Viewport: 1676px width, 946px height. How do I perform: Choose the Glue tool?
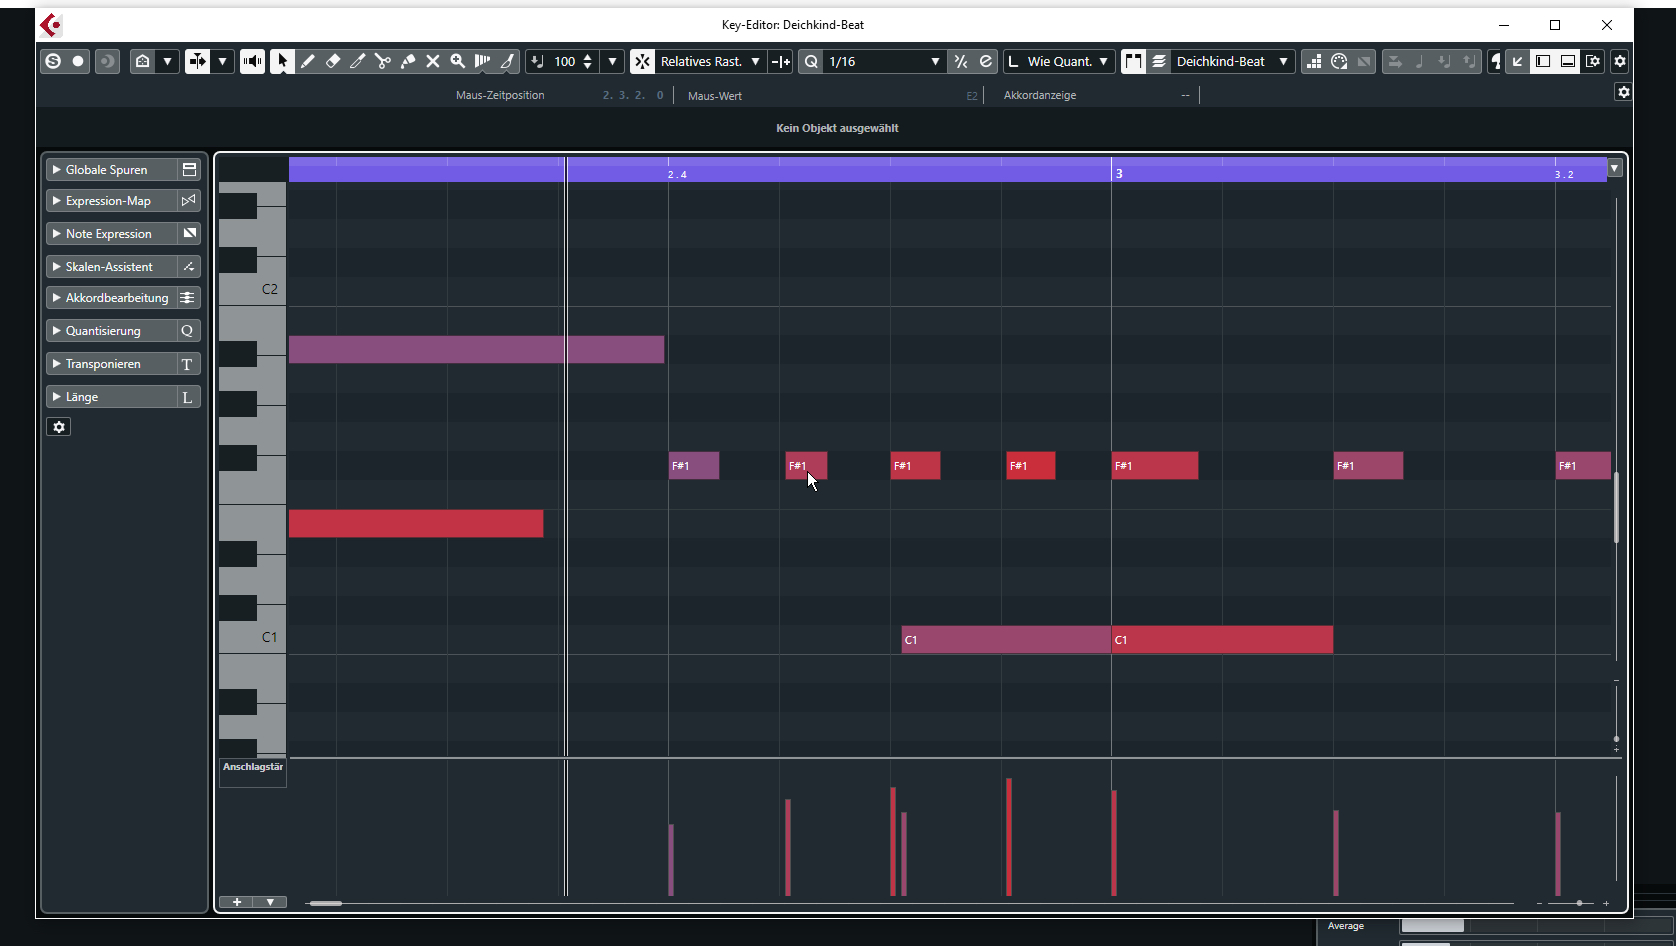(x=408, y=62)
